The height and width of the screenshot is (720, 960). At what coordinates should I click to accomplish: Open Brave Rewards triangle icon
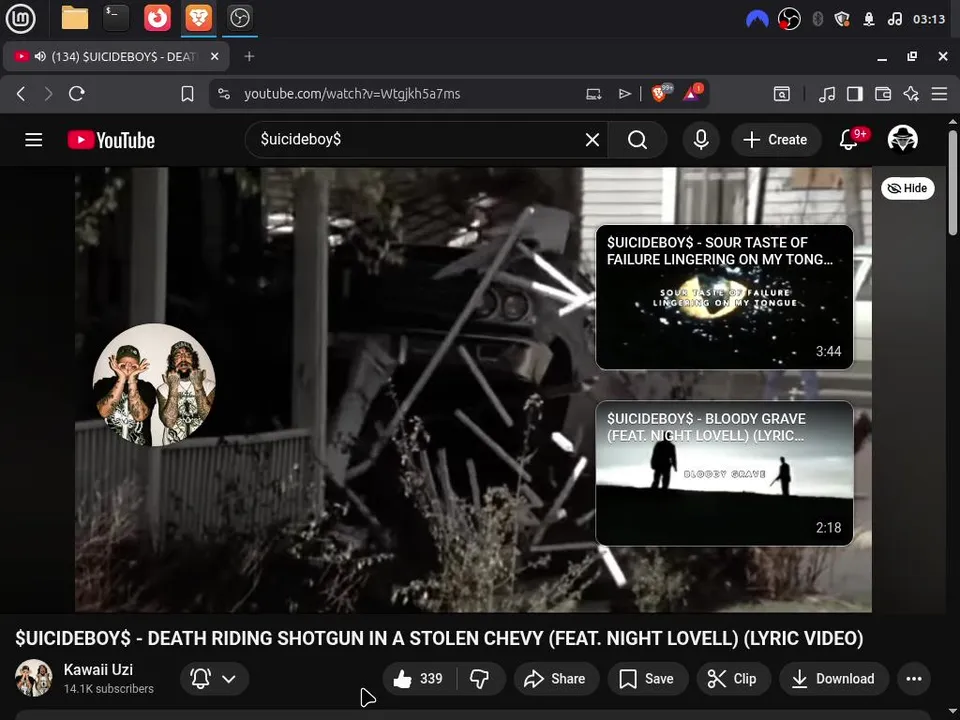pos(692,93)
